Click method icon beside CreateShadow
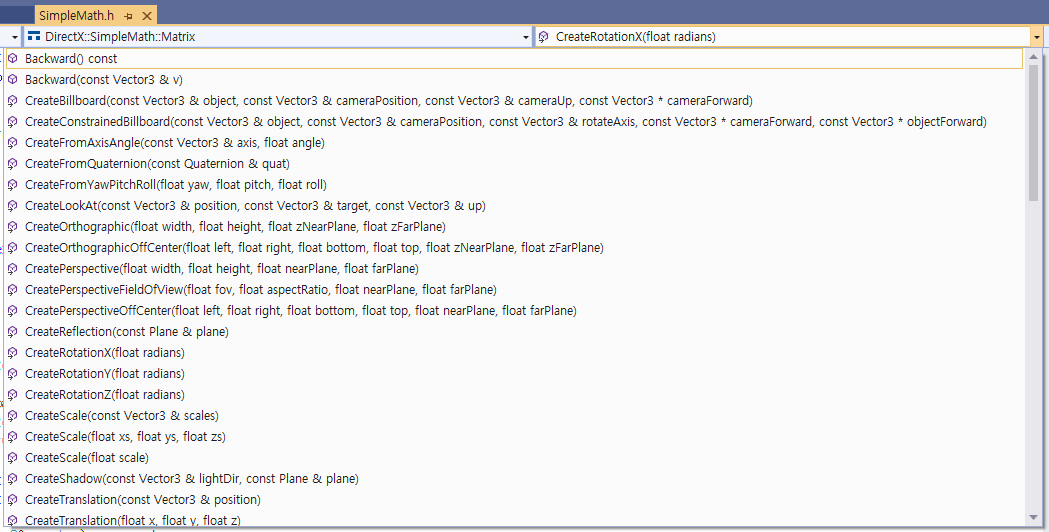 pos(13,479)
